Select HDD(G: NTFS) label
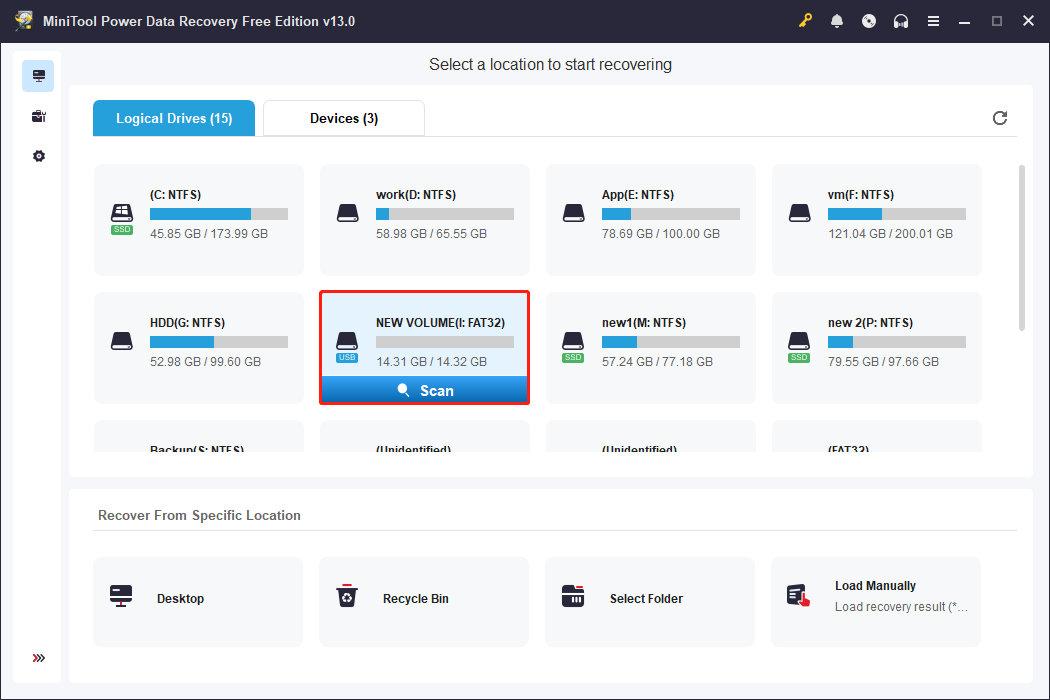Image resolution: width=1050 pixels, height=700 pixels. 188,323
